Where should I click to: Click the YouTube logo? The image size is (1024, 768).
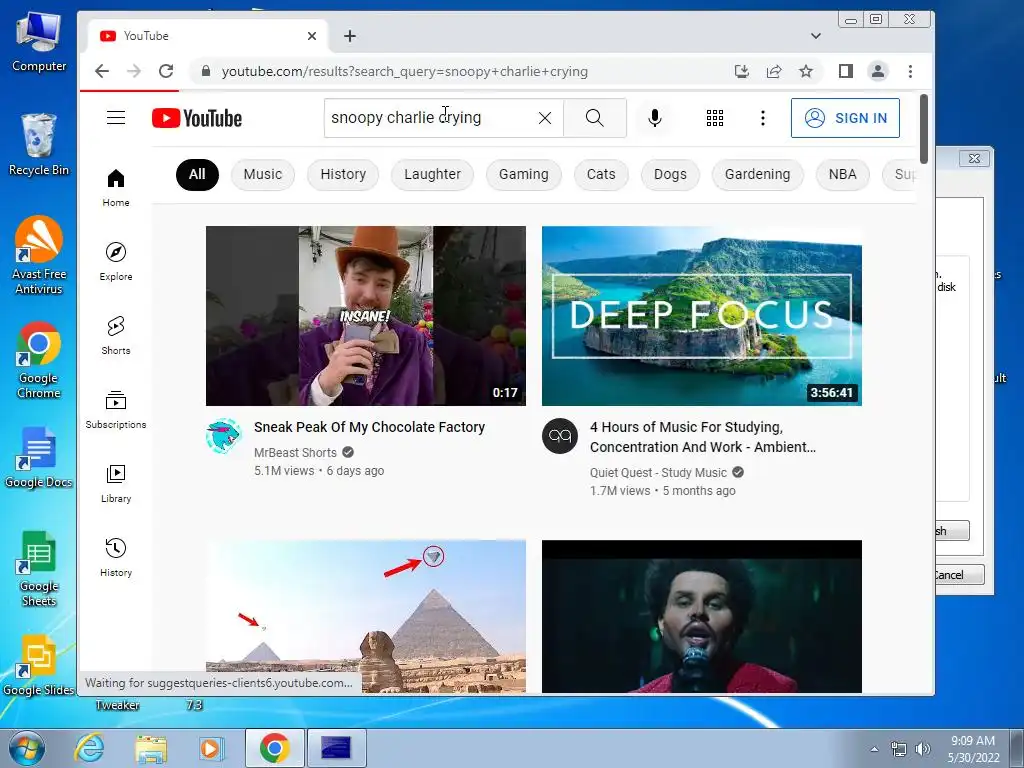pyautogui.click(x=197, y=118)
